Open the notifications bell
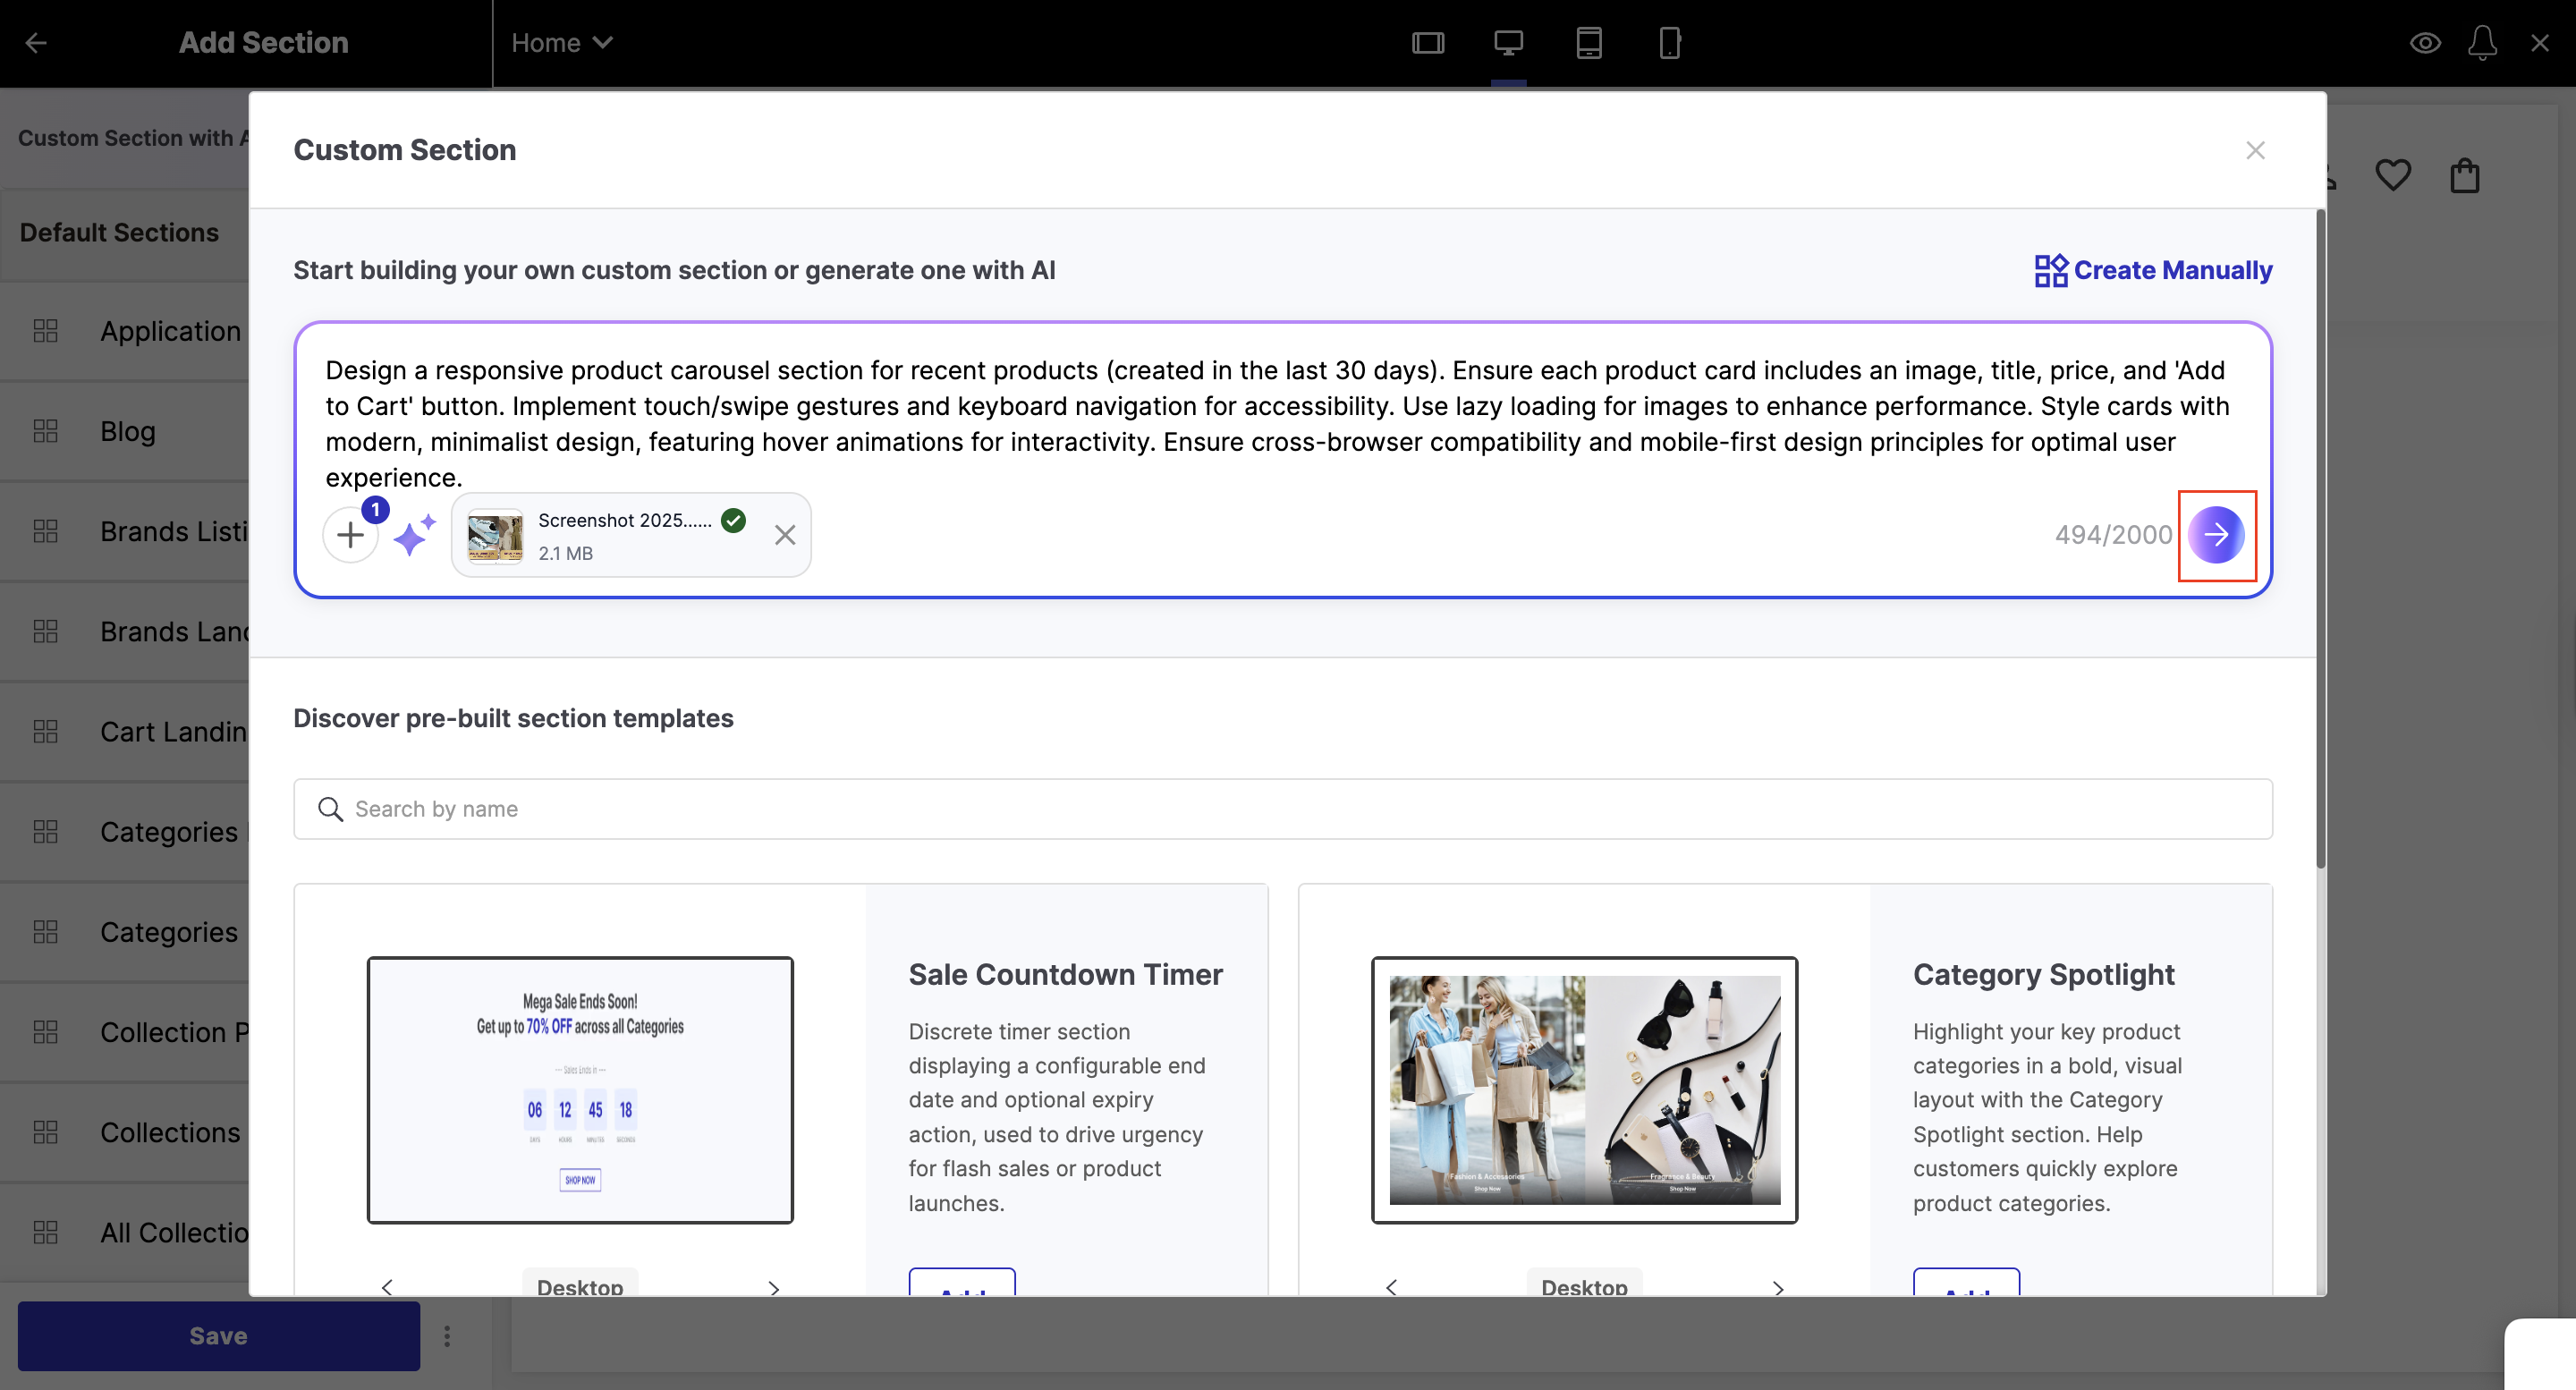Screen dimensions: 2576x1390 pyautogui.click(x=2482, y=43)
